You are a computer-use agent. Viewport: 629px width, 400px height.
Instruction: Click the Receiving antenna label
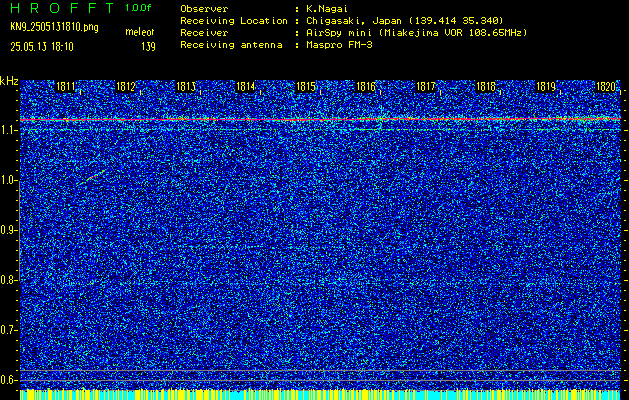[x=231, y=45]
